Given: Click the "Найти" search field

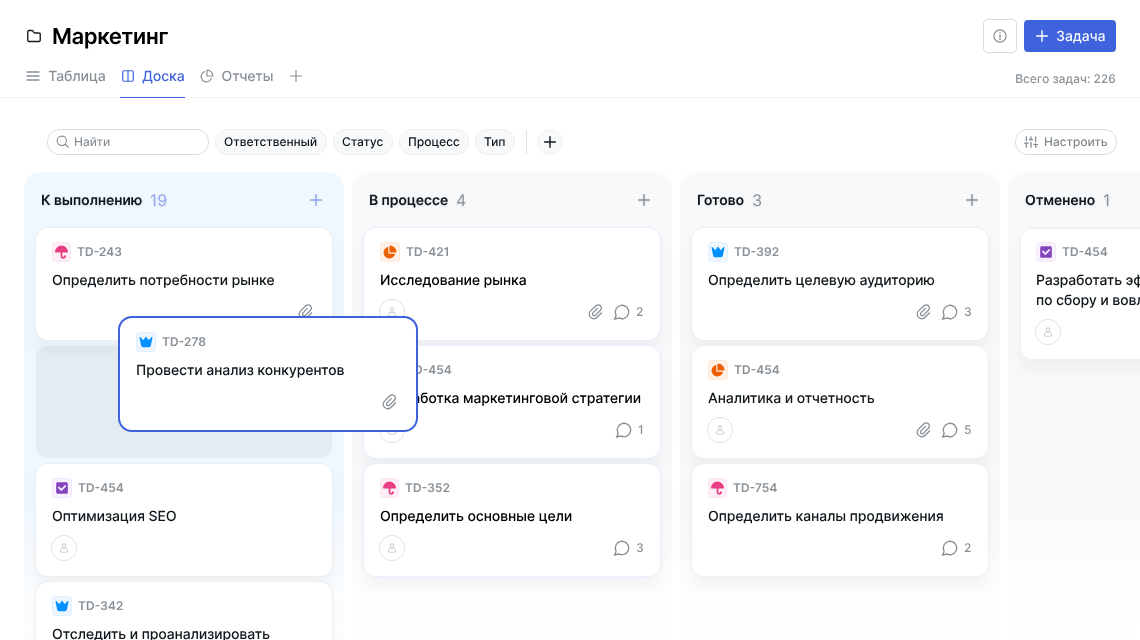Looking at the screenshot, I should point(127,142).
